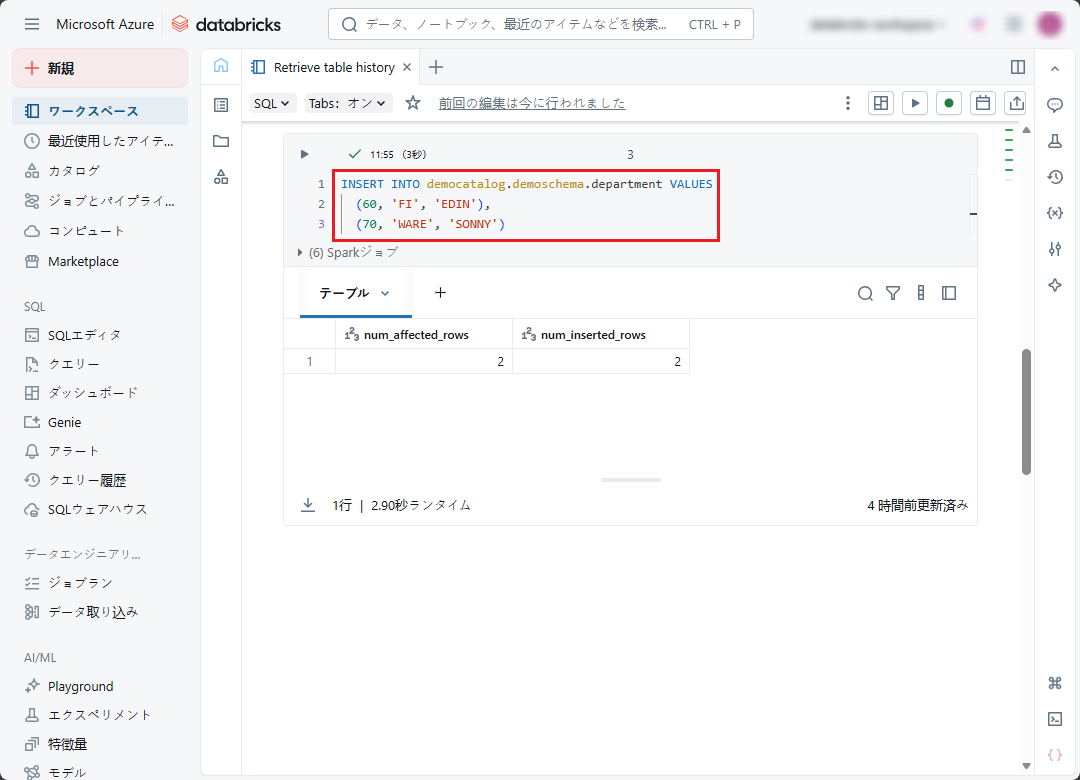Toggle the side-by-side editor layout
Image resolution: width=1080 pixels, height=780 pixels.
coord(1018,67)
